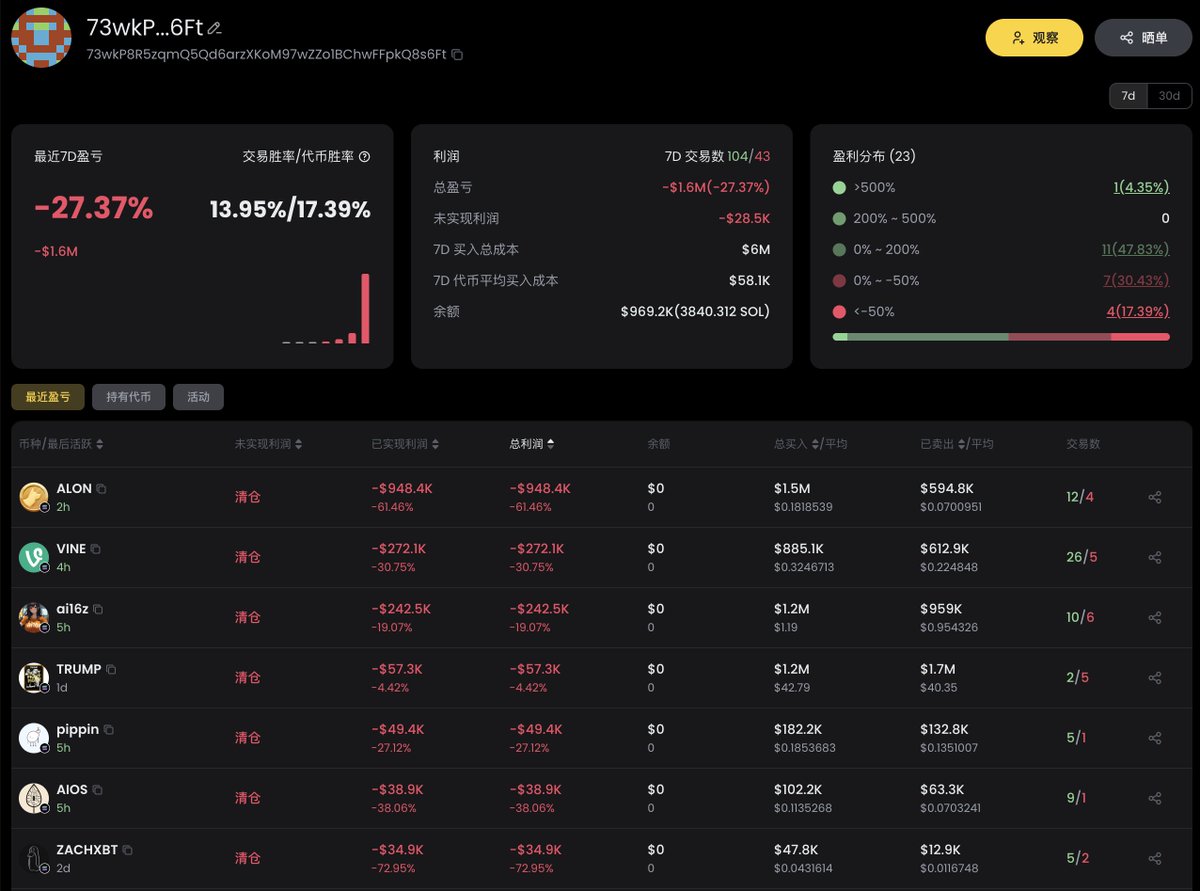Screen dimensions: 1200x891
Task: Open the <-50% count link 4(17.39%)
Action: 1138,311
